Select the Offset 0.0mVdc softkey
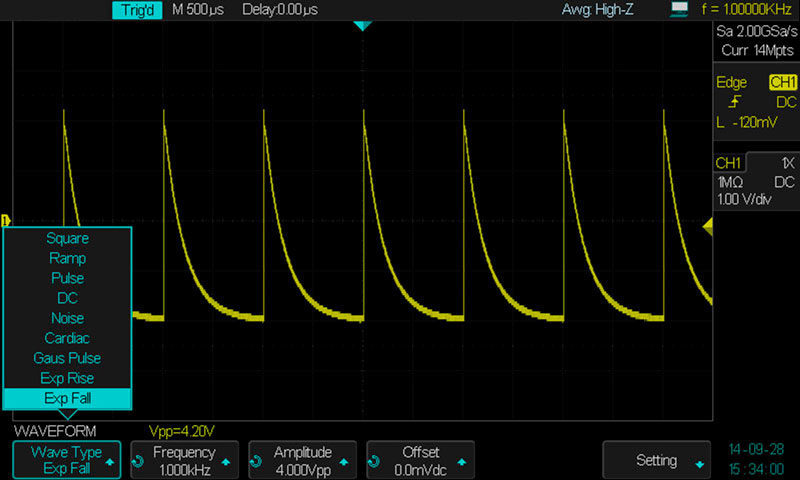This screenshot has height=480, width=800. click(x=420, y=460)
